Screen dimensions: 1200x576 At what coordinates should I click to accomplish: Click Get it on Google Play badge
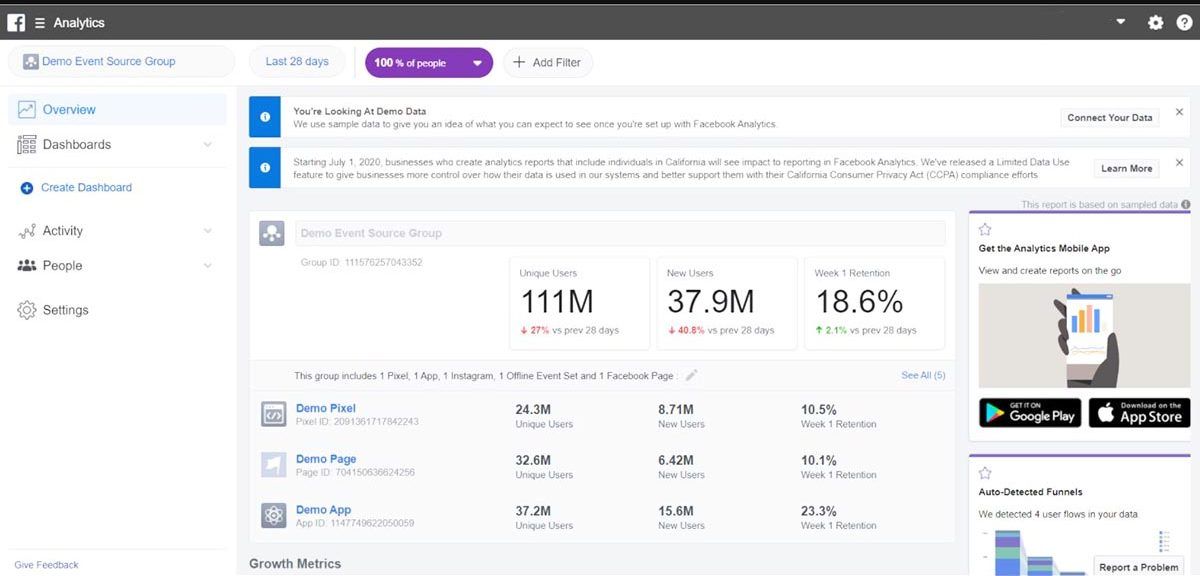pos(1030,412)
